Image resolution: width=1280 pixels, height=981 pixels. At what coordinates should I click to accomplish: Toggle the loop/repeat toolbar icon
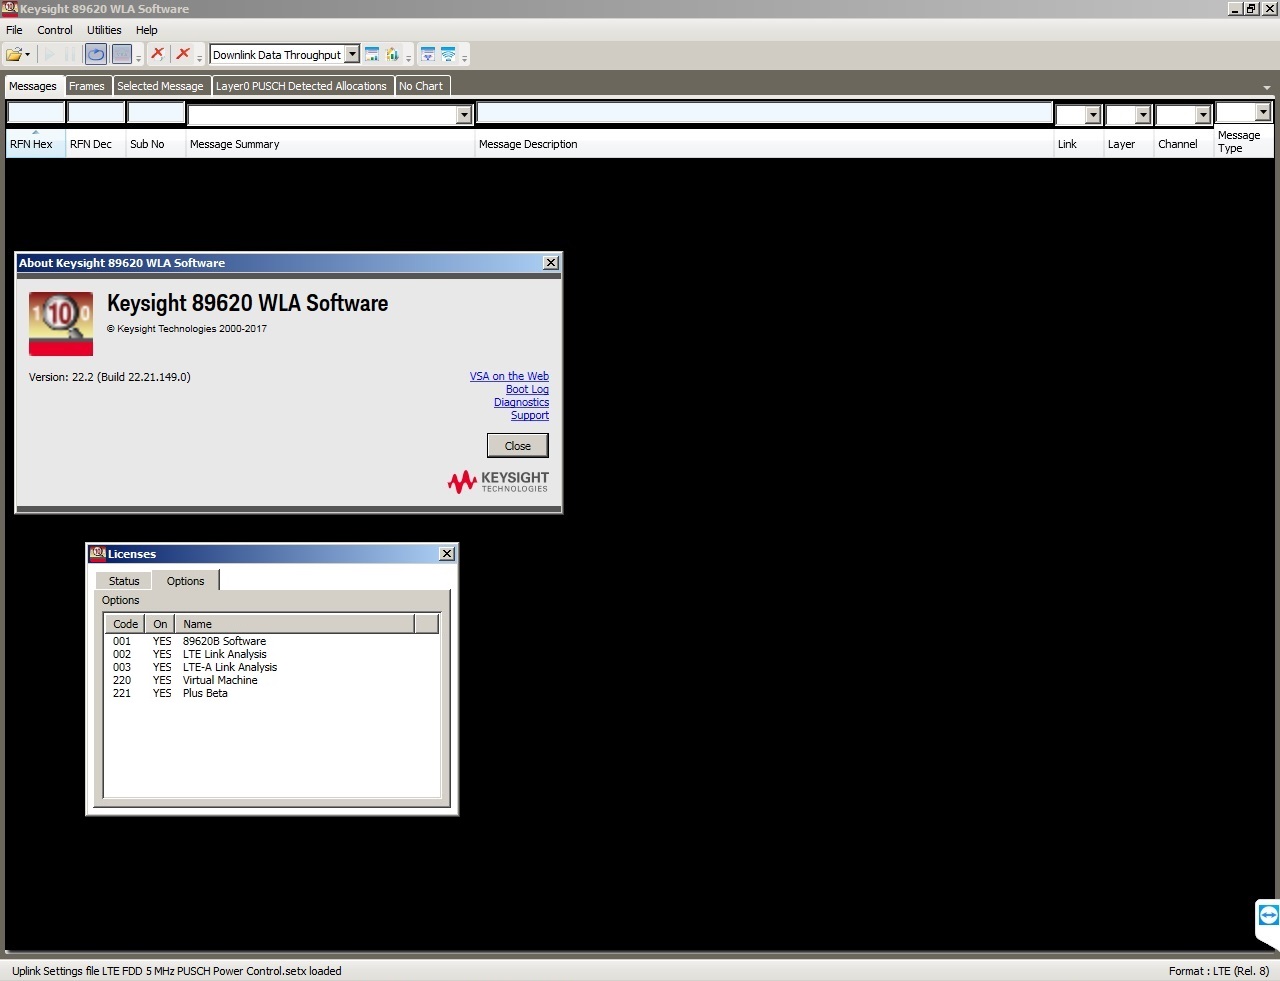(96, 55)
